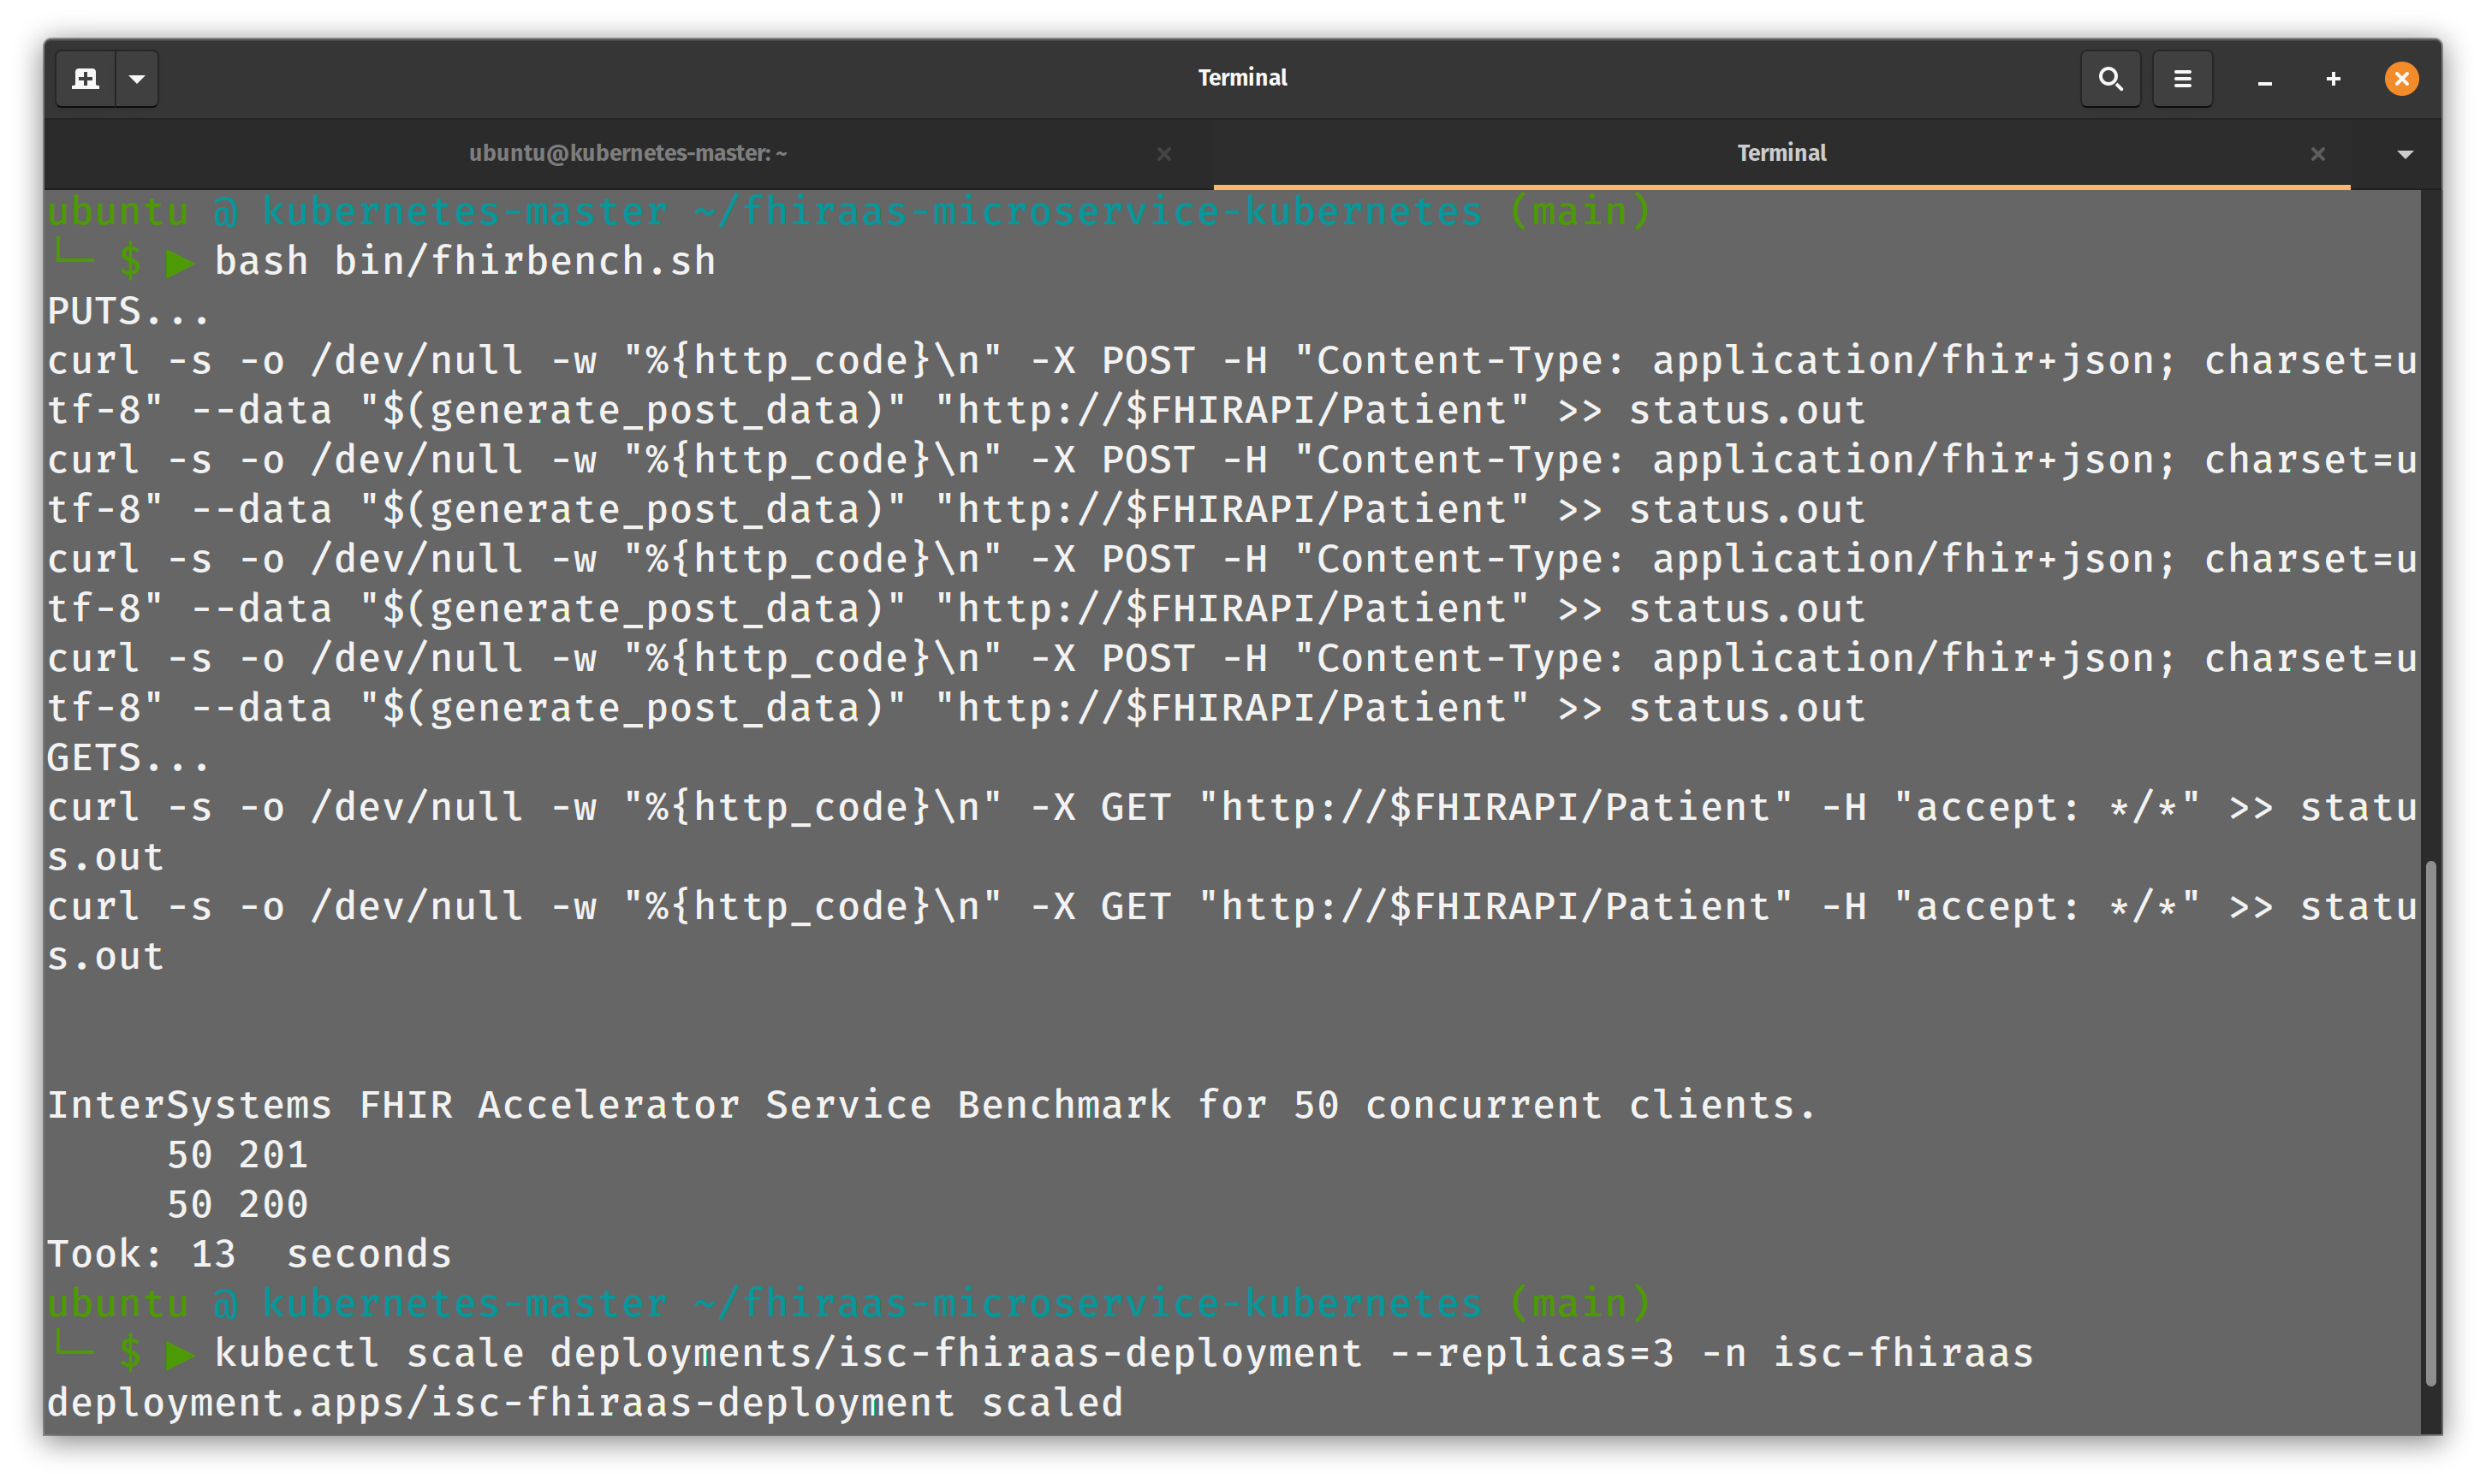Screen dimensions: 2486x1484
Task: Click the kubectl scale deployments command line
Action: [x=1124, y=1354]
